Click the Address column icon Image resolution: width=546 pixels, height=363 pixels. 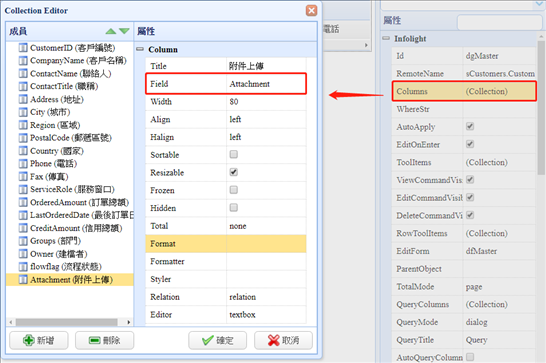pos(23,99)
